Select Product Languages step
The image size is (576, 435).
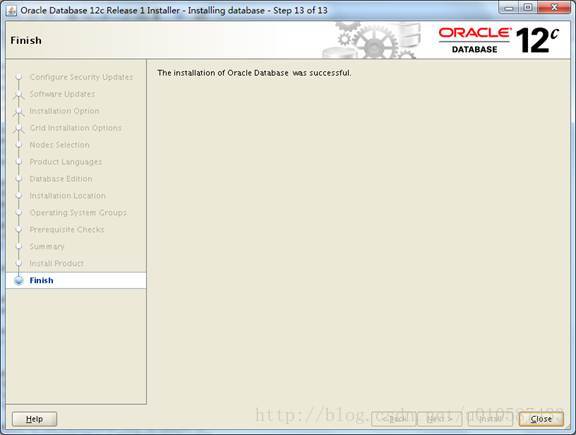coord(65,162)
